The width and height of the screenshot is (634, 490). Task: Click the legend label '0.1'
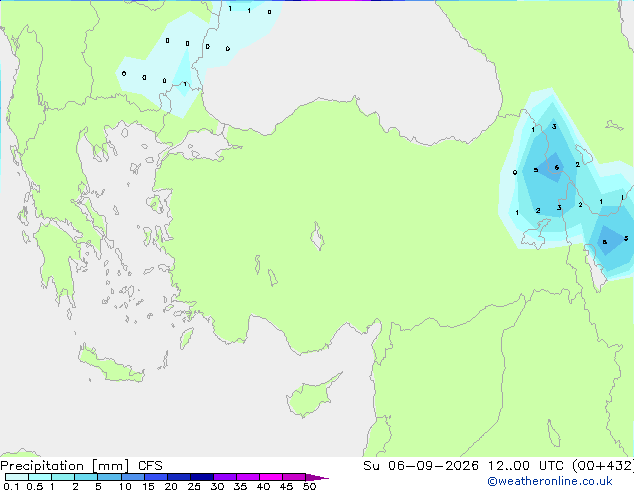(x=11, y=486)
